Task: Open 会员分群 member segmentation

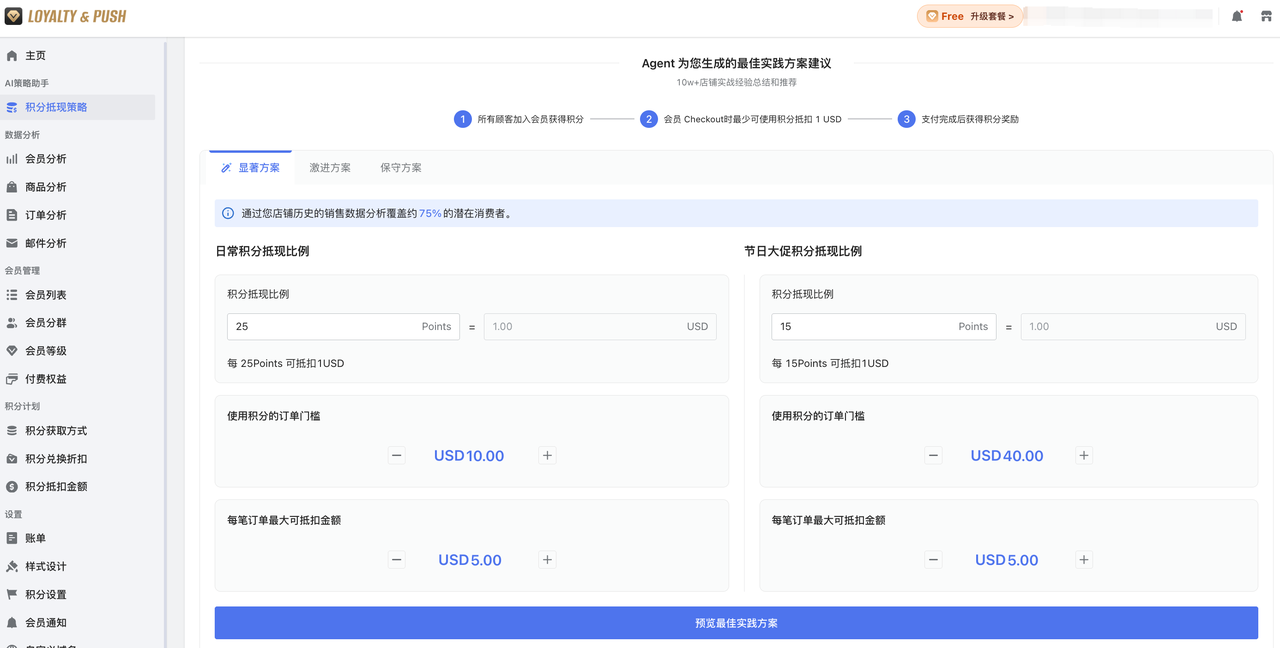Action: (x=48, y=322)
